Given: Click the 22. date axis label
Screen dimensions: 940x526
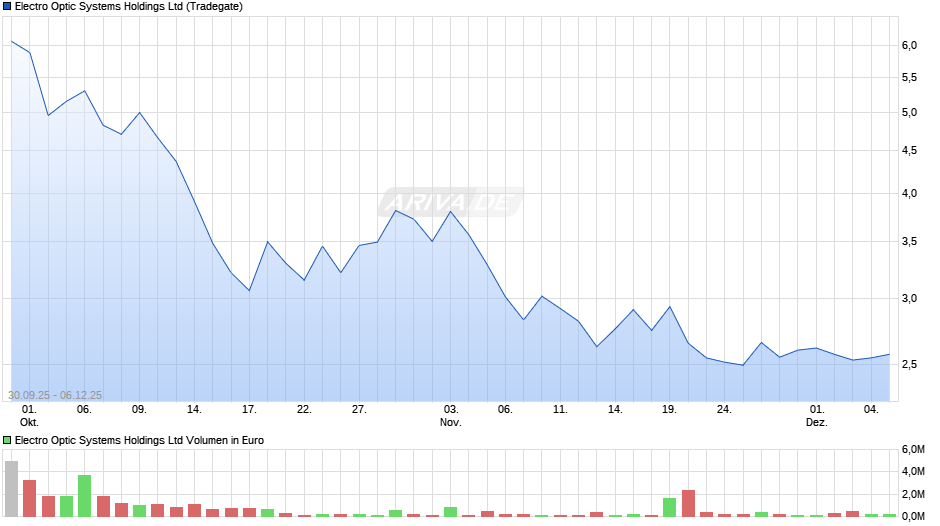Looking at the screenshot, I should point(304,410).
